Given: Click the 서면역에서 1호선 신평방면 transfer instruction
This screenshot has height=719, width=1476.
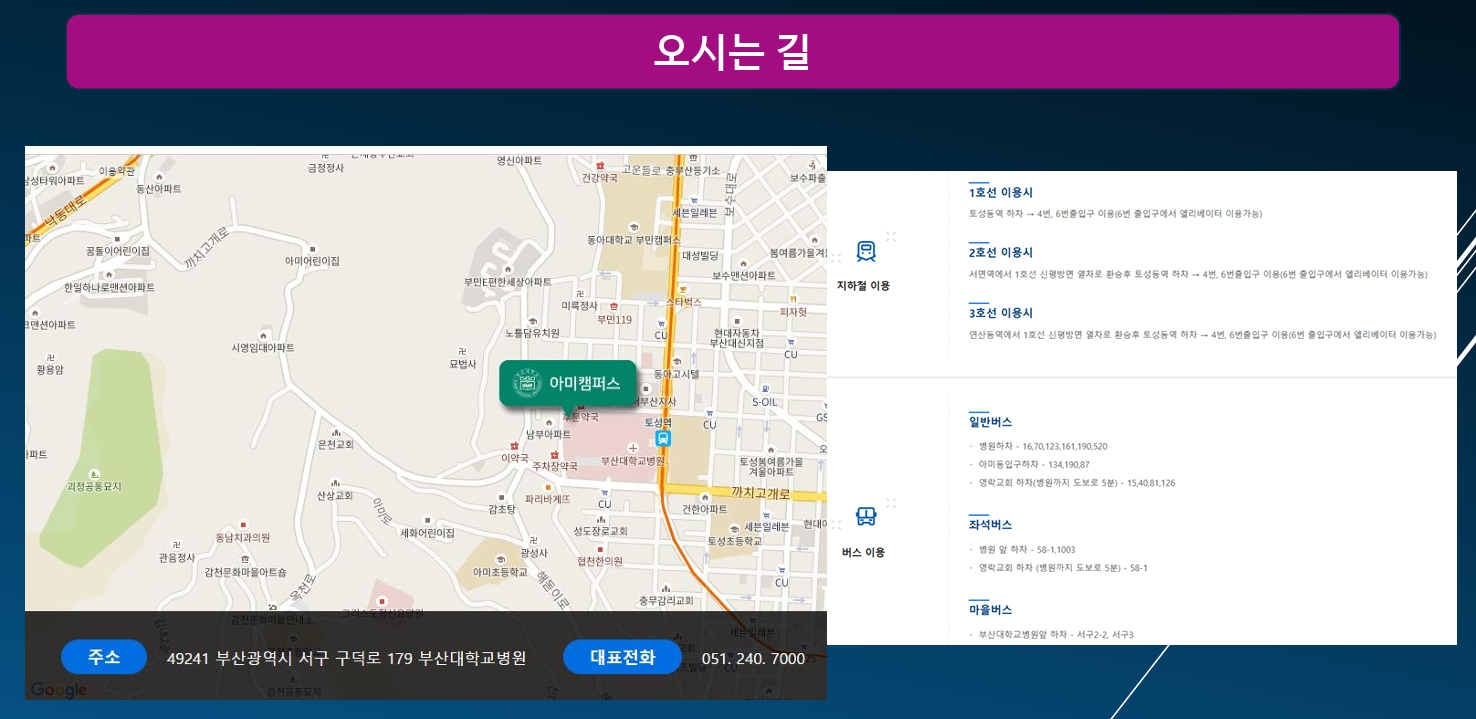Looking at the screenshot, I should [x=1198, y=274].
